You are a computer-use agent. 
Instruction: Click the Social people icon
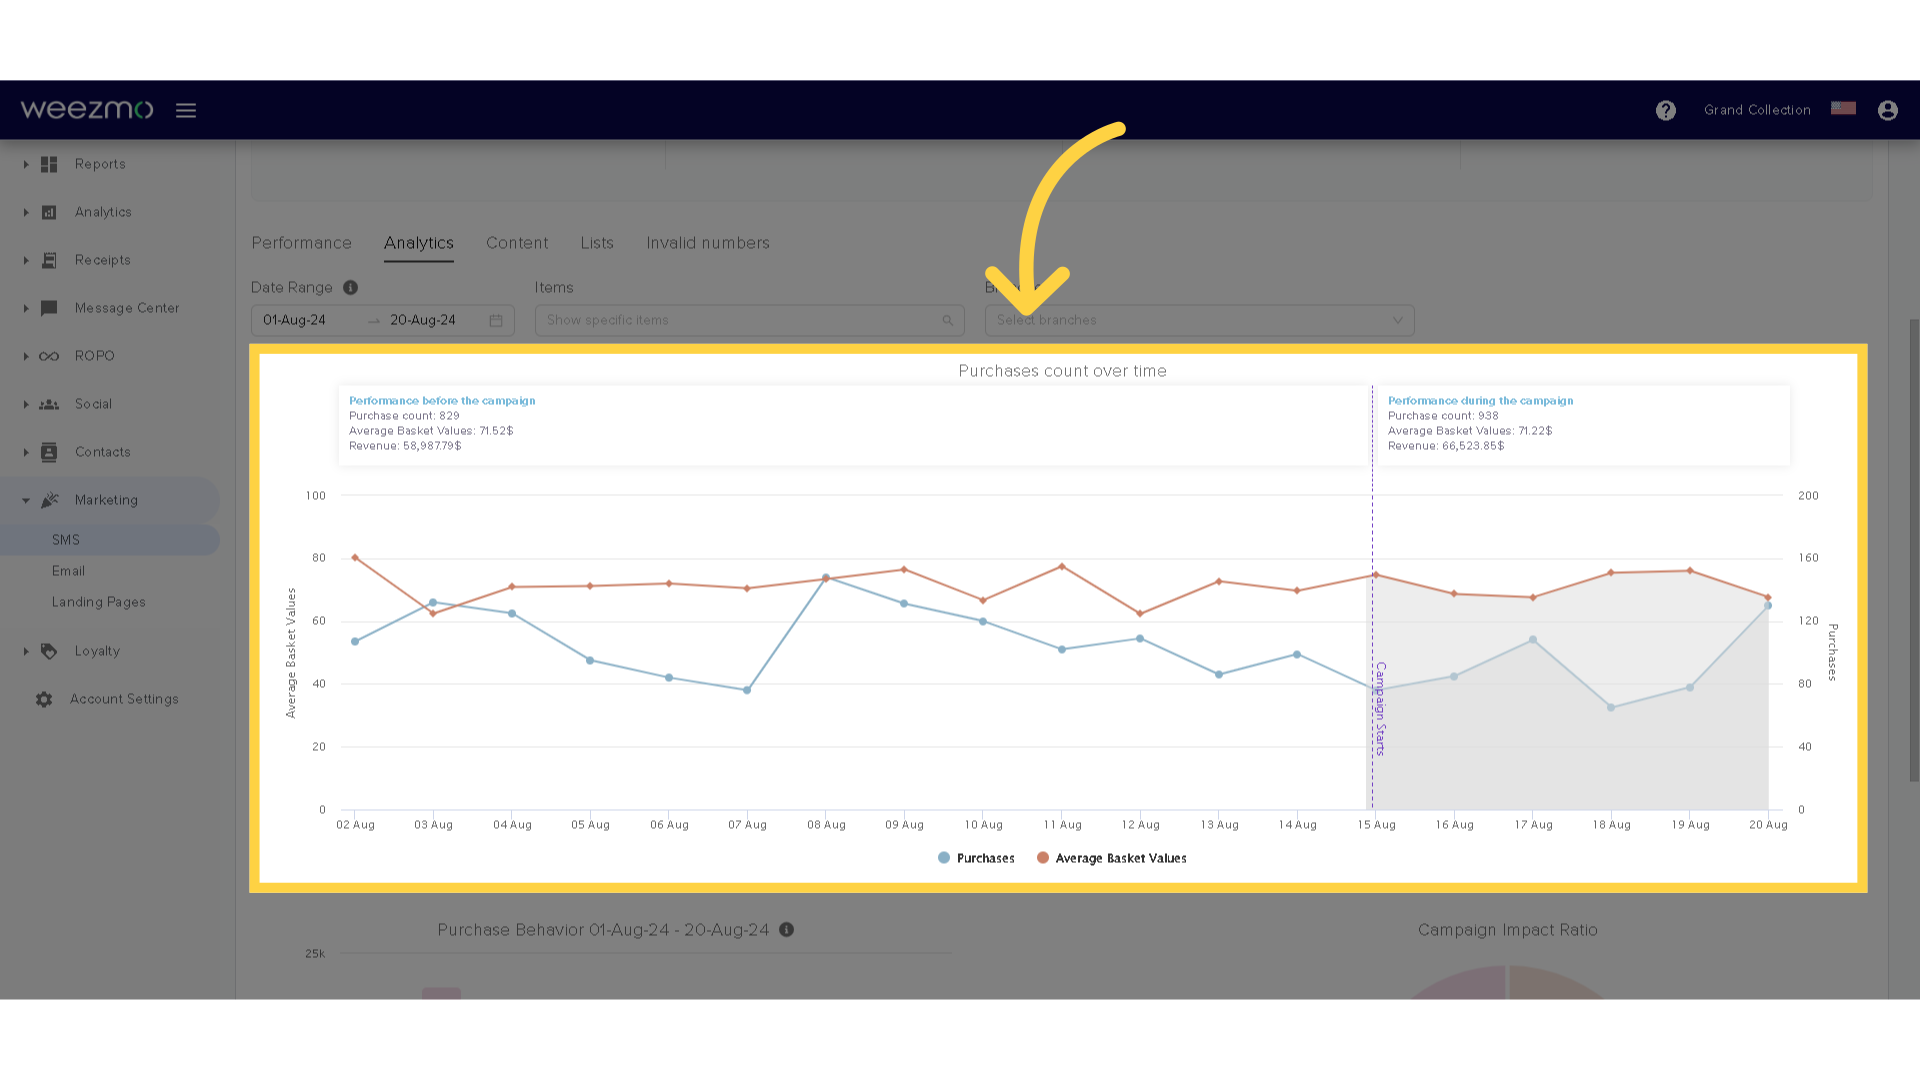point(49,404)
